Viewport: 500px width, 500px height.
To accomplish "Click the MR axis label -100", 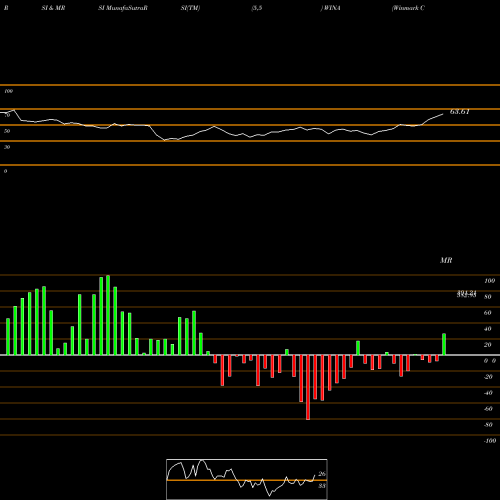I will coord(490,441).
